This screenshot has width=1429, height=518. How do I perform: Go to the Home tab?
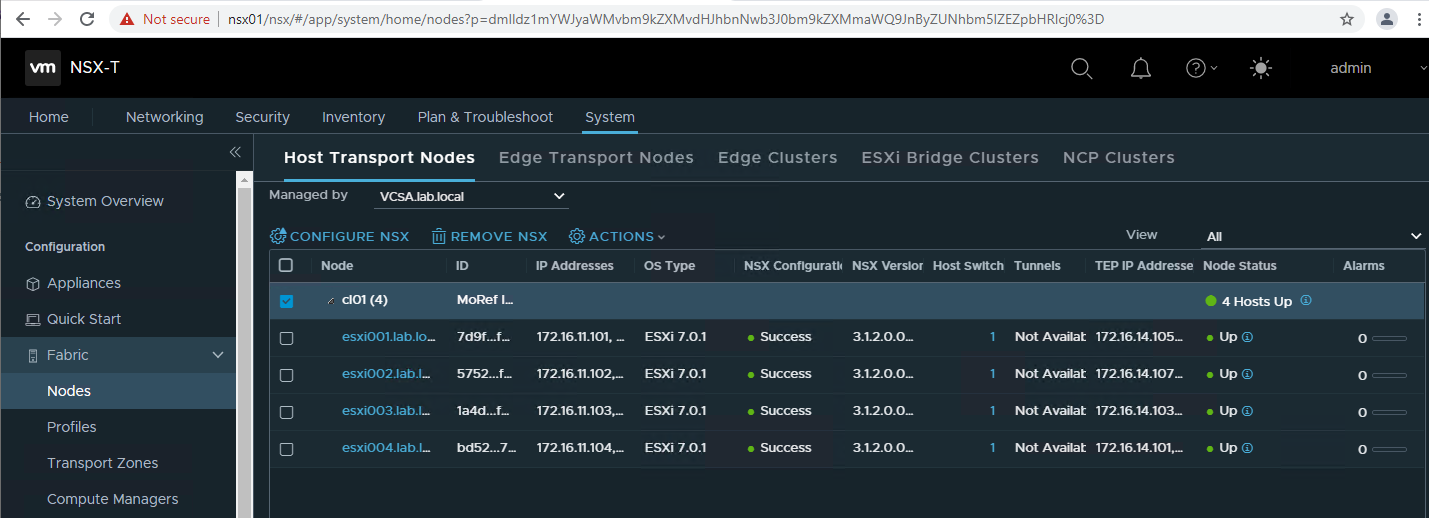pos(49,117)
